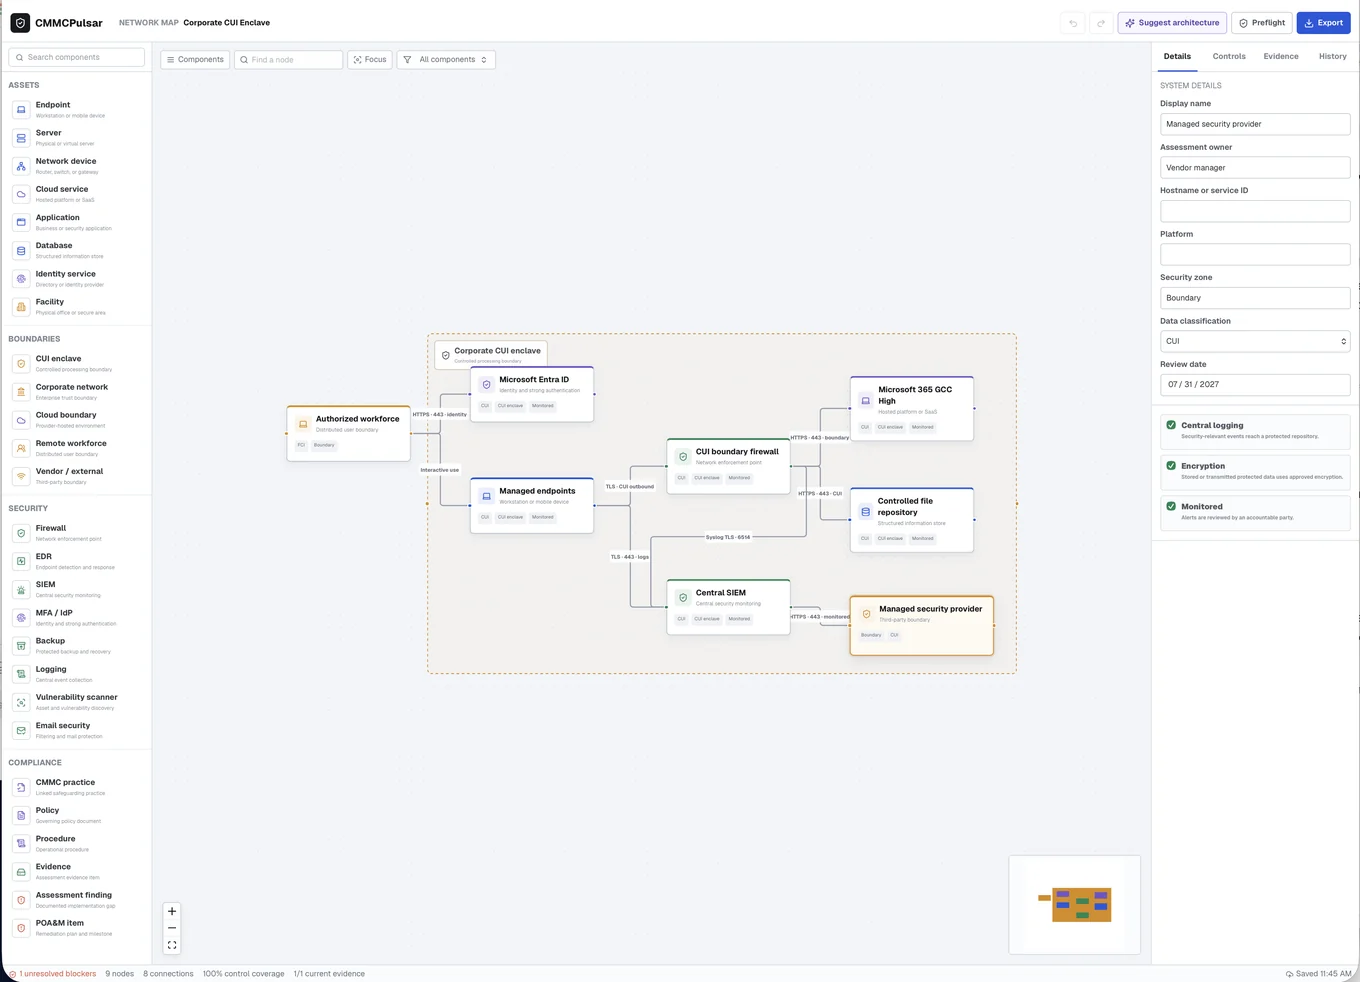Toggle the Central logging checkbox
The height and width of the screenshot is (982, 1360).
(x=1171, y=425)
